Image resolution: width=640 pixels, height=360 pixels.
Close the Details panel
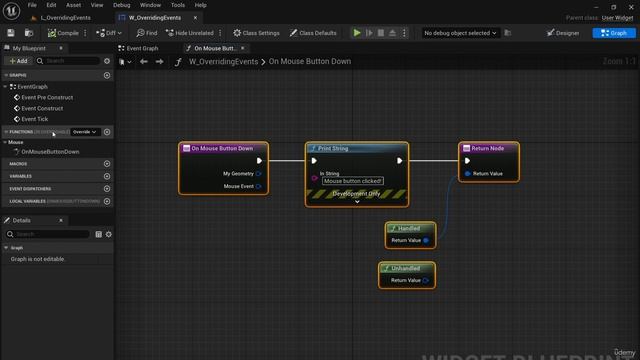[x=61, y=220]
